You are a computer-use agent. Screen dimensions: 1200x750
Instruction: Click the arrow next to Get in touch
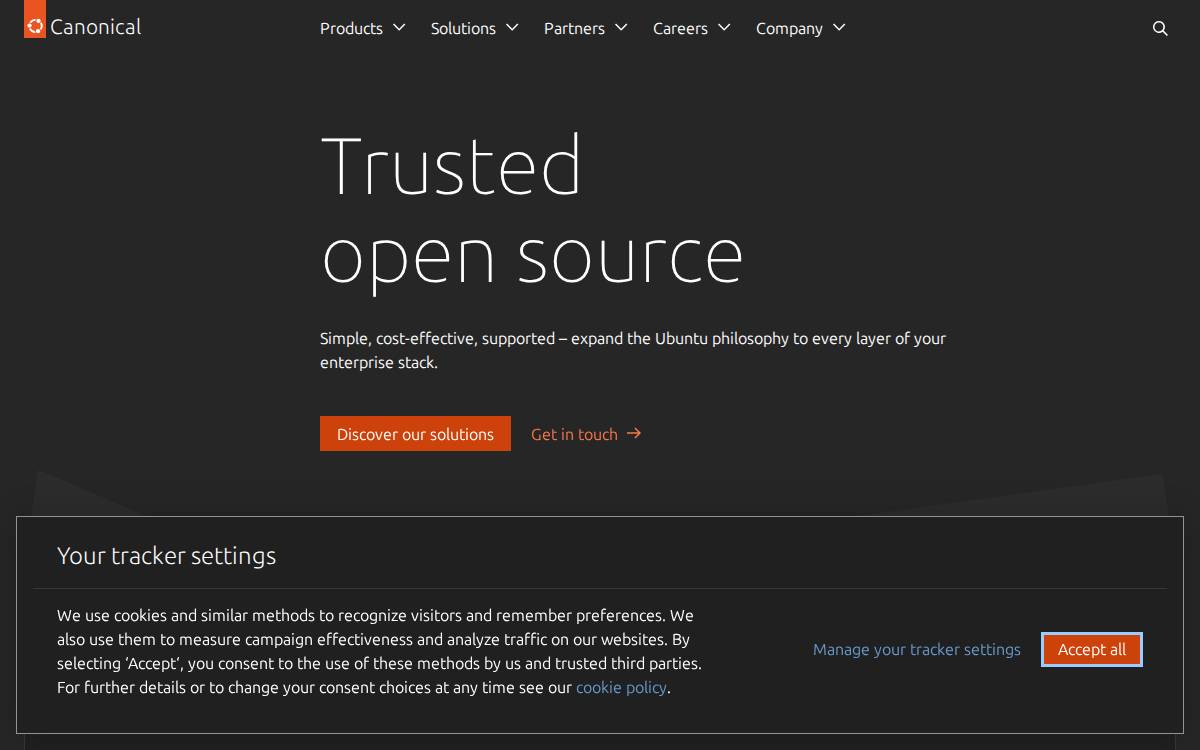634,434
